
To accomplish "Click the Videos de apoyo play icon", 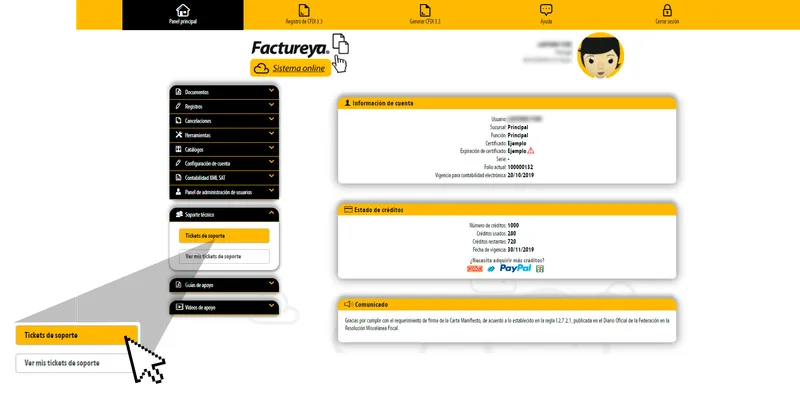I will click(179, 307).
